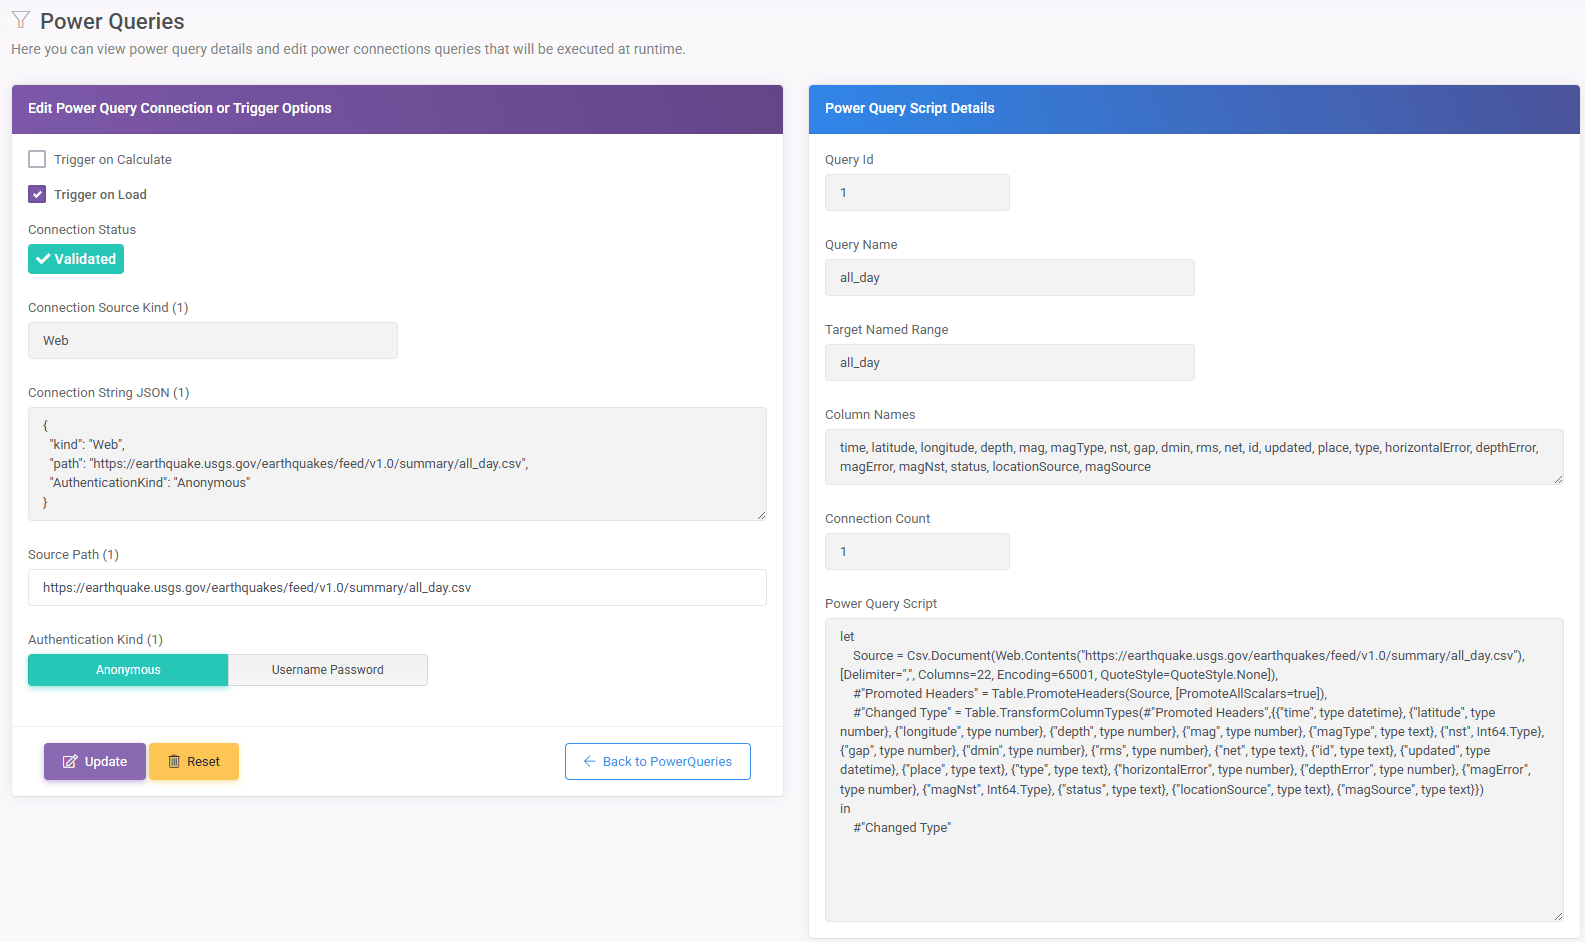The width and height of the screenshot is (1585, 942).
Task: Click the Connection String JSON (1) label
Action: [108, 393]
